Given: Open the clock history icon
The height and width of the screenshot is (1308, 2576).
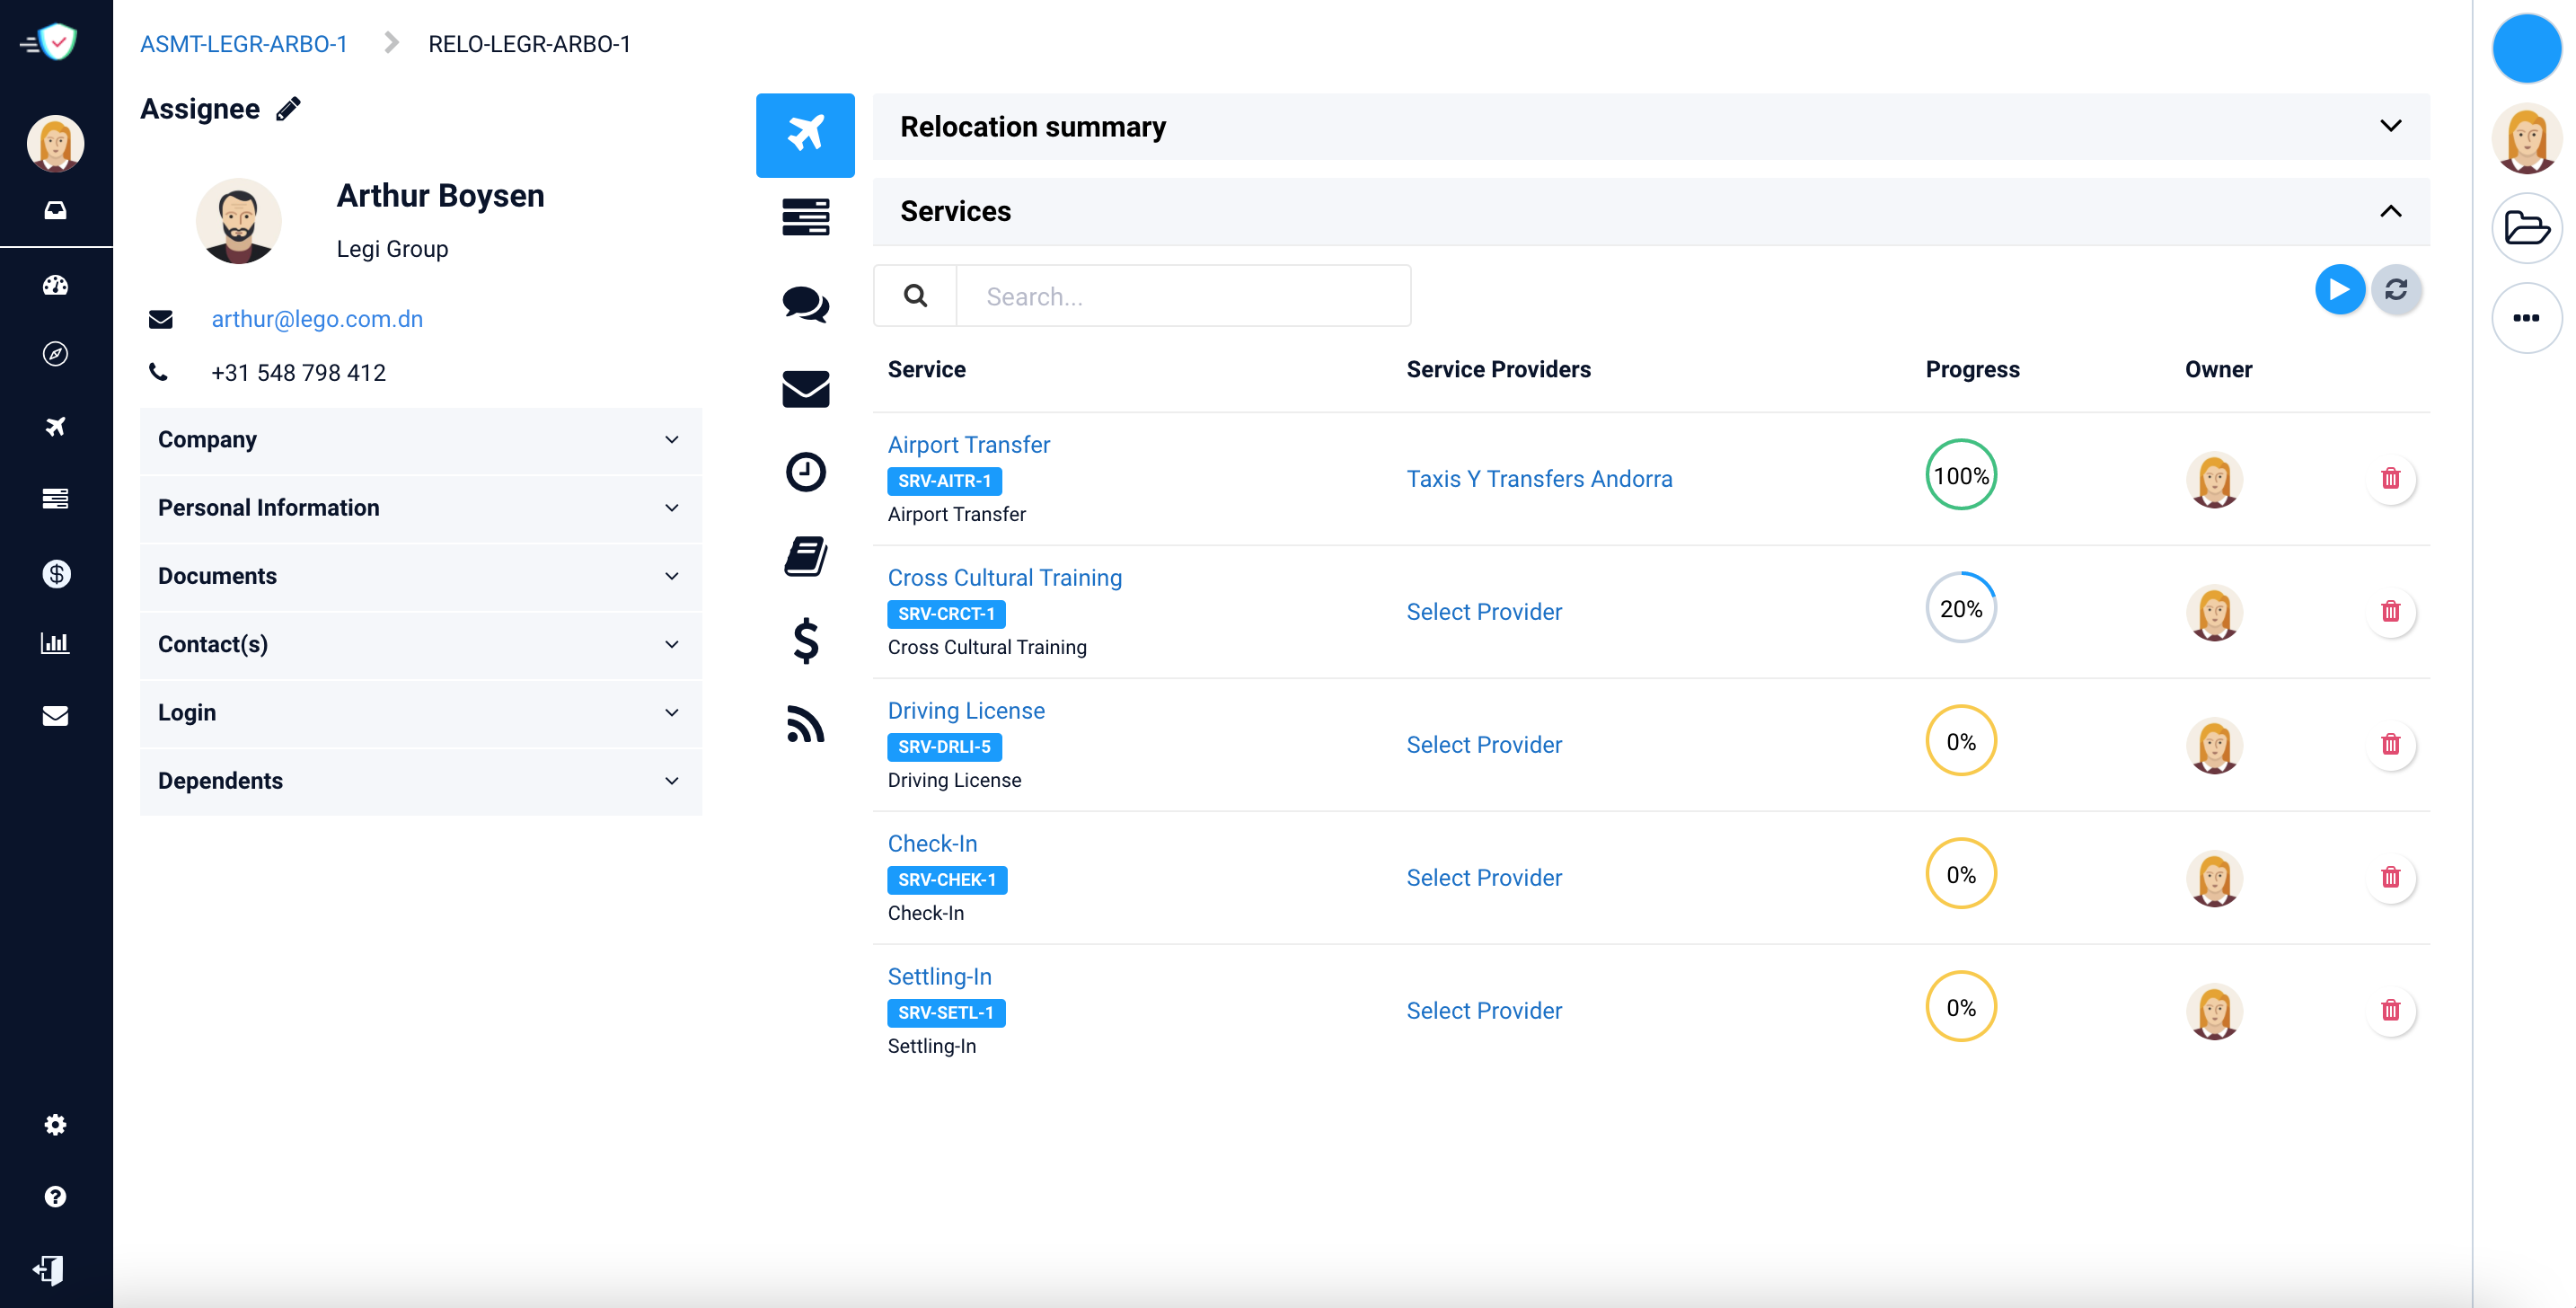Looking at the screenshot, I should [x=805, y=471].
